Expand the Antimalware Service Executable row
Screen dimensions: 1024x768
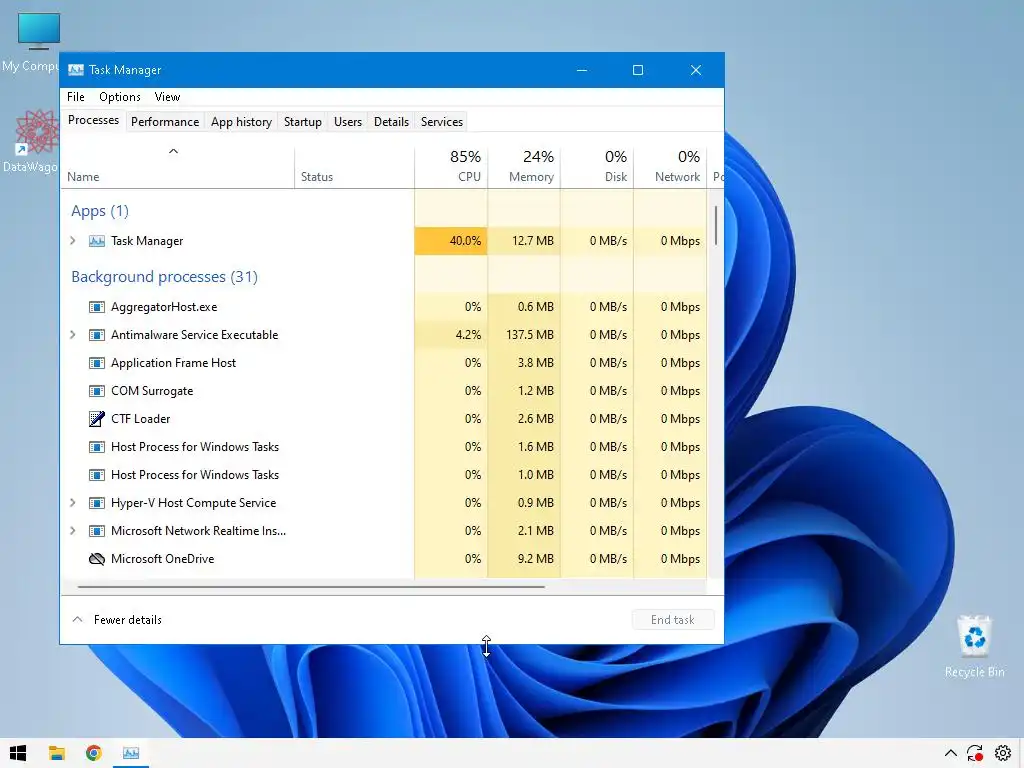pyautogui.click(x=72, y=335)
